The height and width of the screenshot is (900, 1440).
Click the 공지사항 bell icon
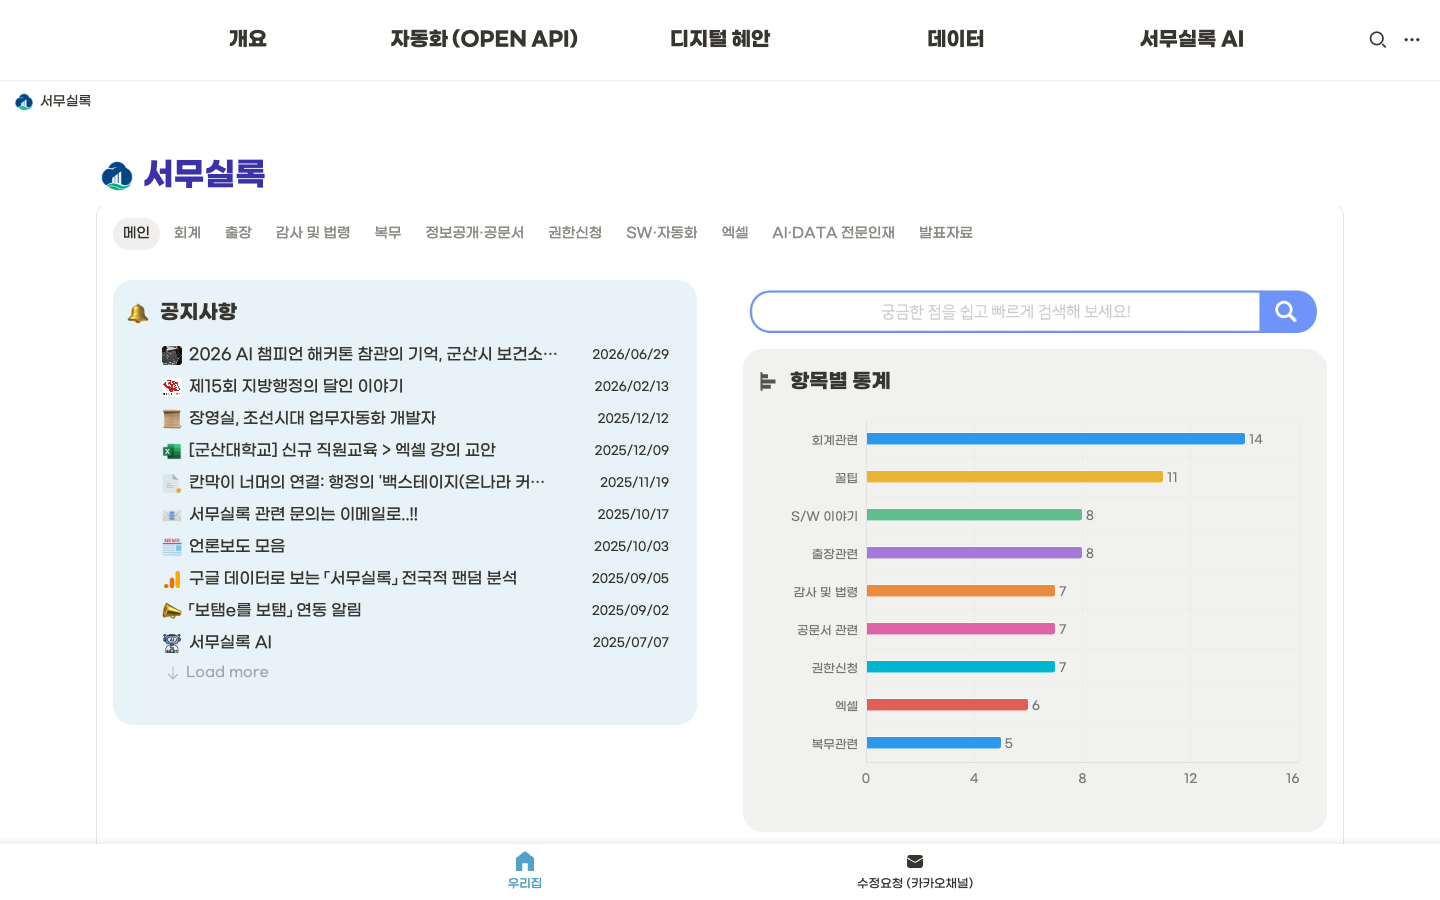pos(138,313)
